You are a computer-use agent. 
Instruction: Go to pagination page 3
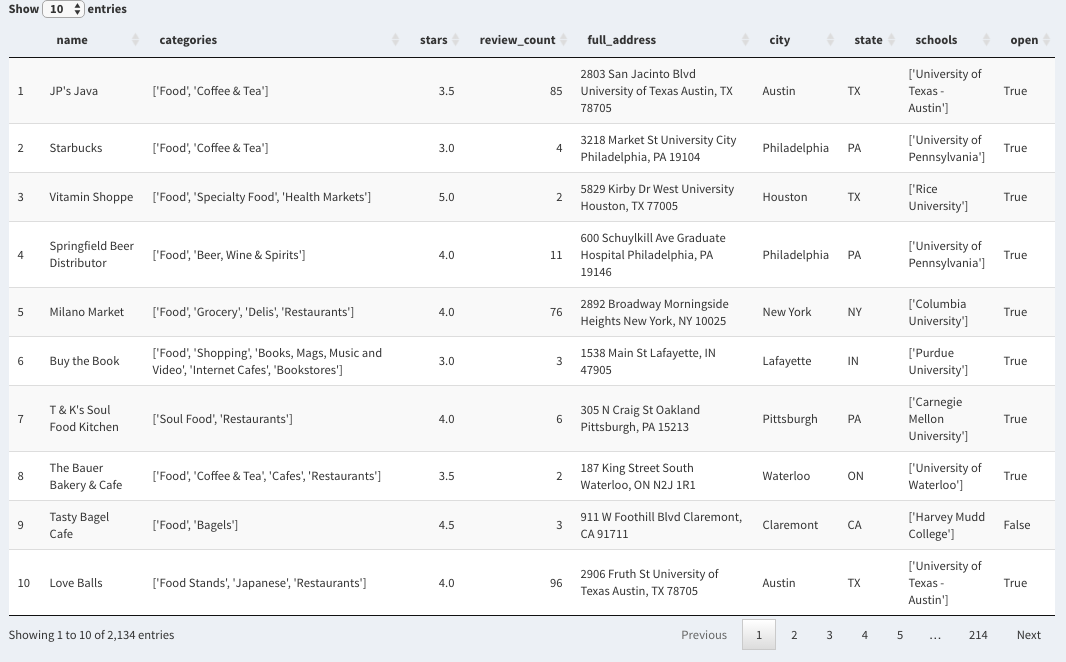pyautogui.click(x=829, y=635)
